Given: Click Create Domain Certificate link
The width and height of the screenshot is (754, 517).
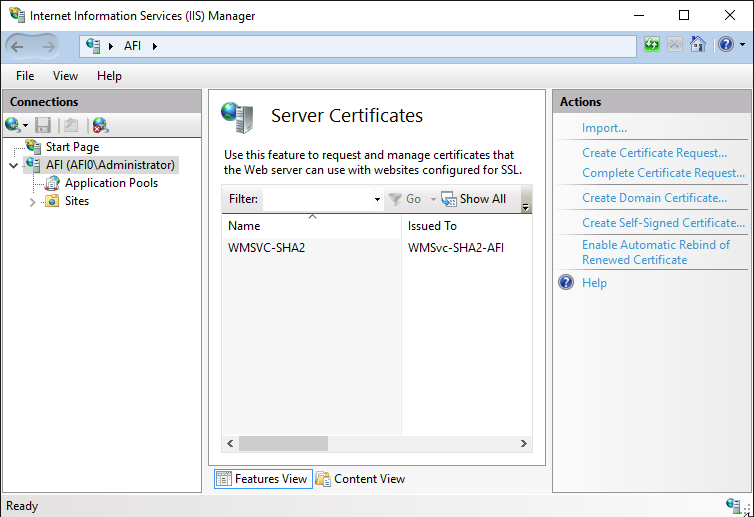Looking at the screenshot, I should [x=654, y=198].
